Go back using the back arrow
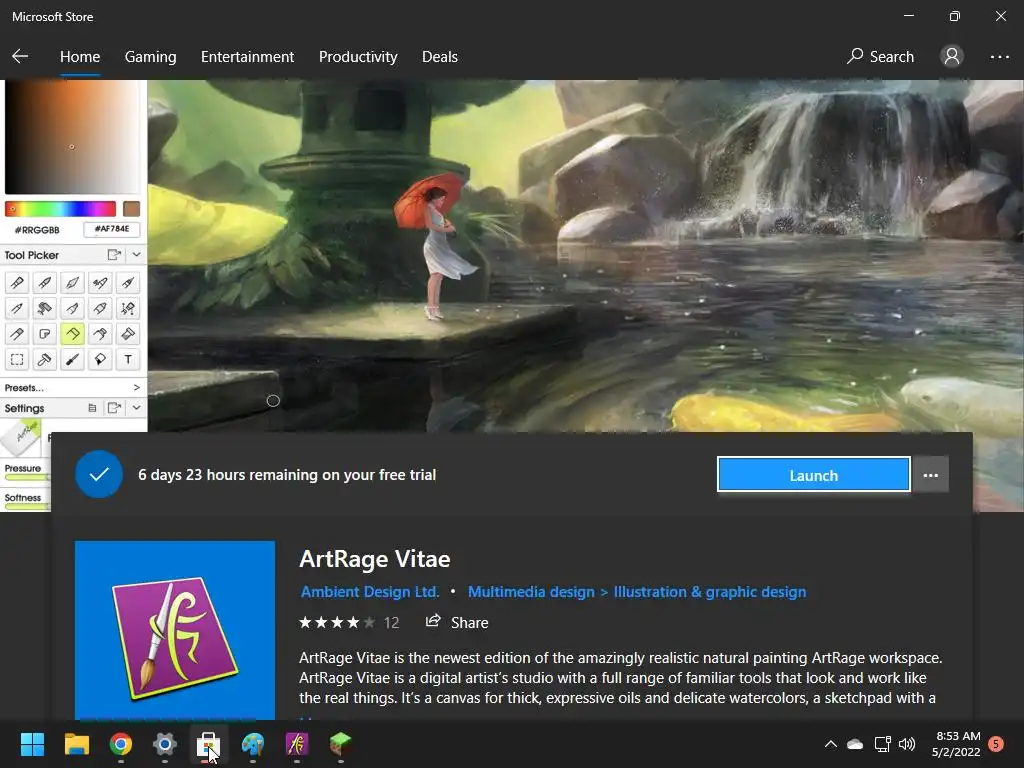This screenshot has height=768, width=1024. pyautogui.click(x=20, y=57)
